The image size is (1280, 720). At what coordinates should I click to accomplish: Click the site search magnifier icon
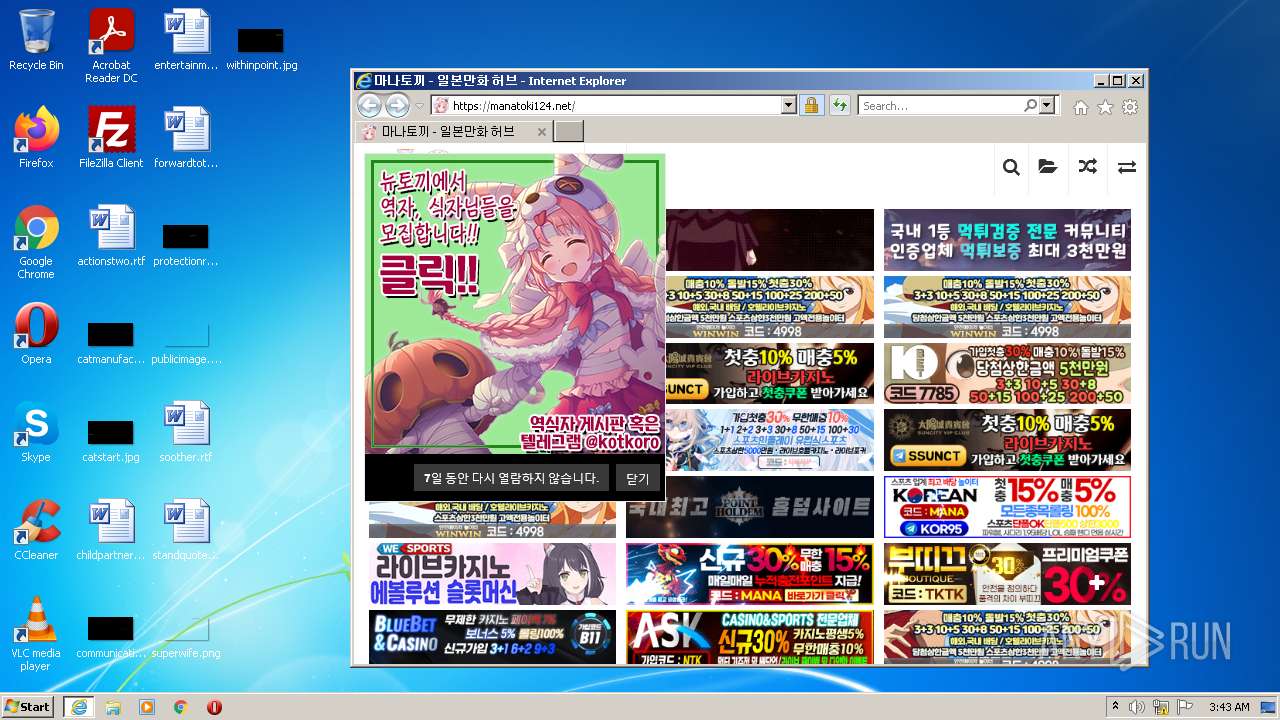point(1011,167)
